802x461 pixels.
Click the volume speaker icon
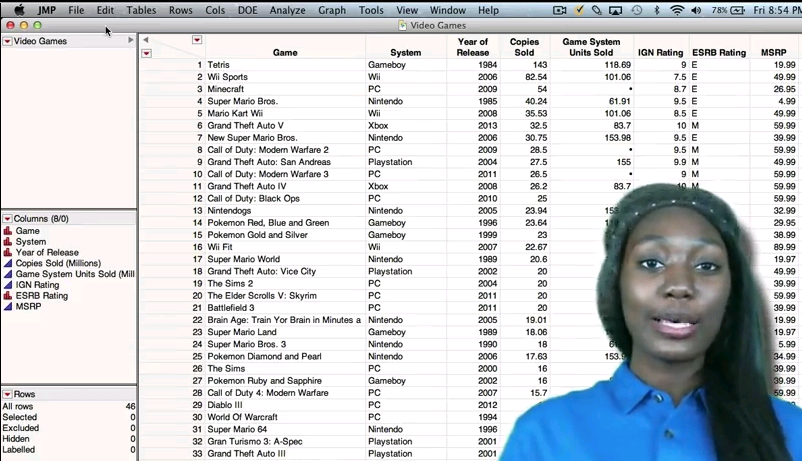click(698, 10)
